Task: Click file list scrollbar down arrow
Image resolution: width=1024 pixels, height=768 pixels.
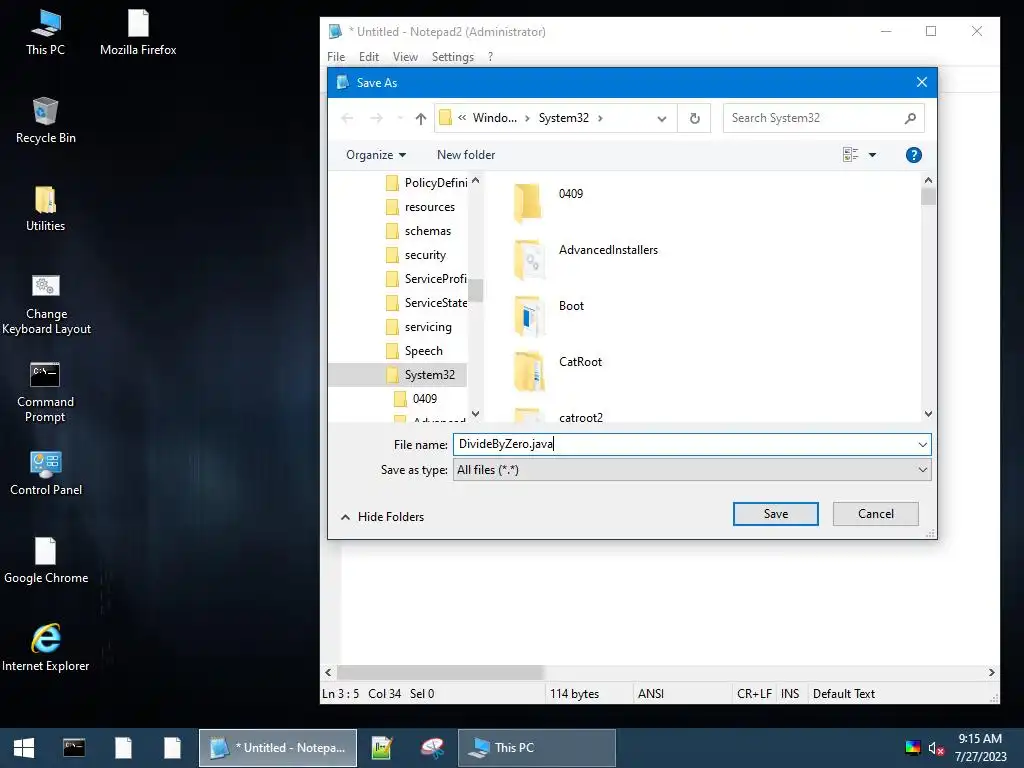Action: tap(928, 414)
